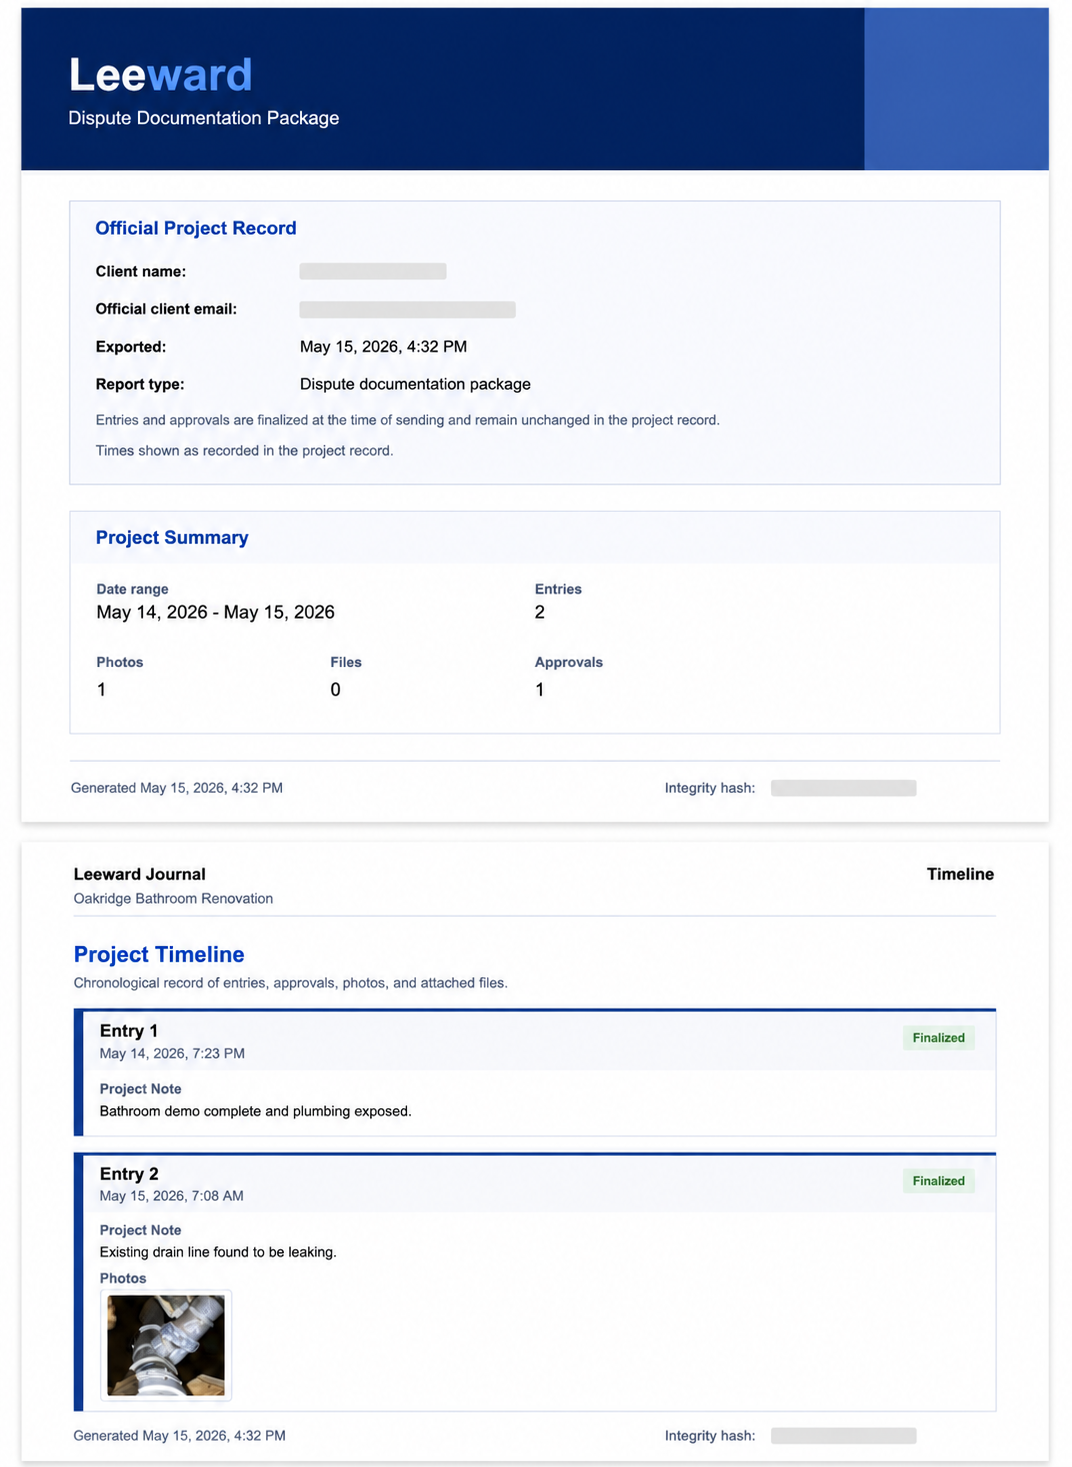
Task: Click the Finalized badge on Entry 2
Action: pyautogui.click(x=939, y=1181)
